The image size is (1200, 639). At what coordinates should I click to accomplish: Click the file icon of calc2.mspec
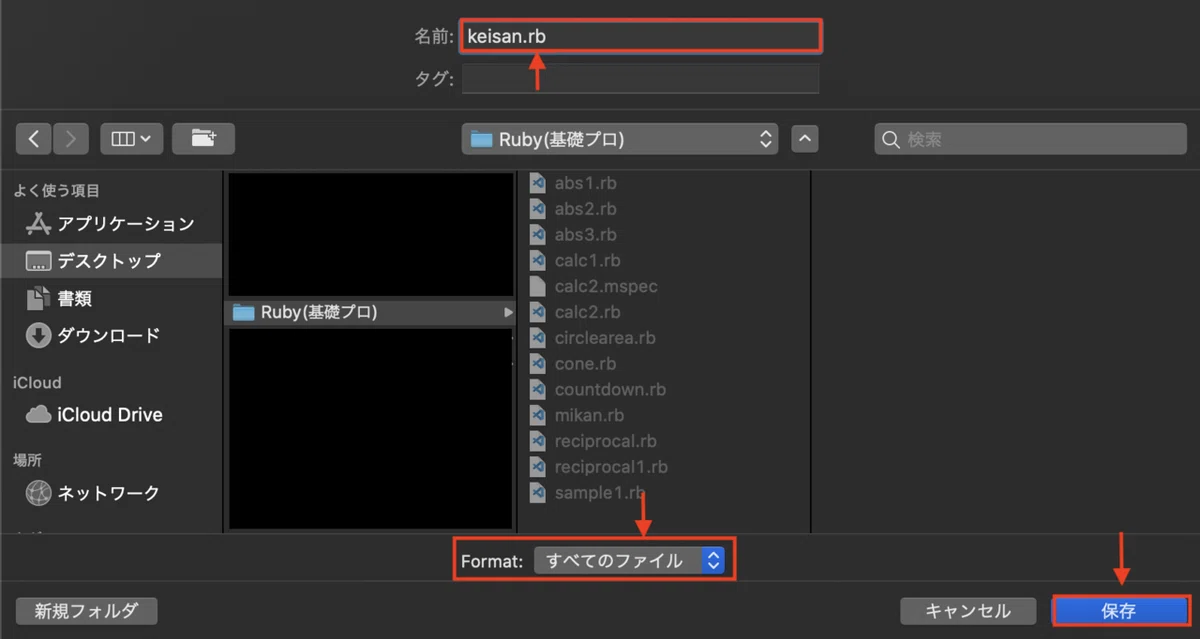point(536,286)
